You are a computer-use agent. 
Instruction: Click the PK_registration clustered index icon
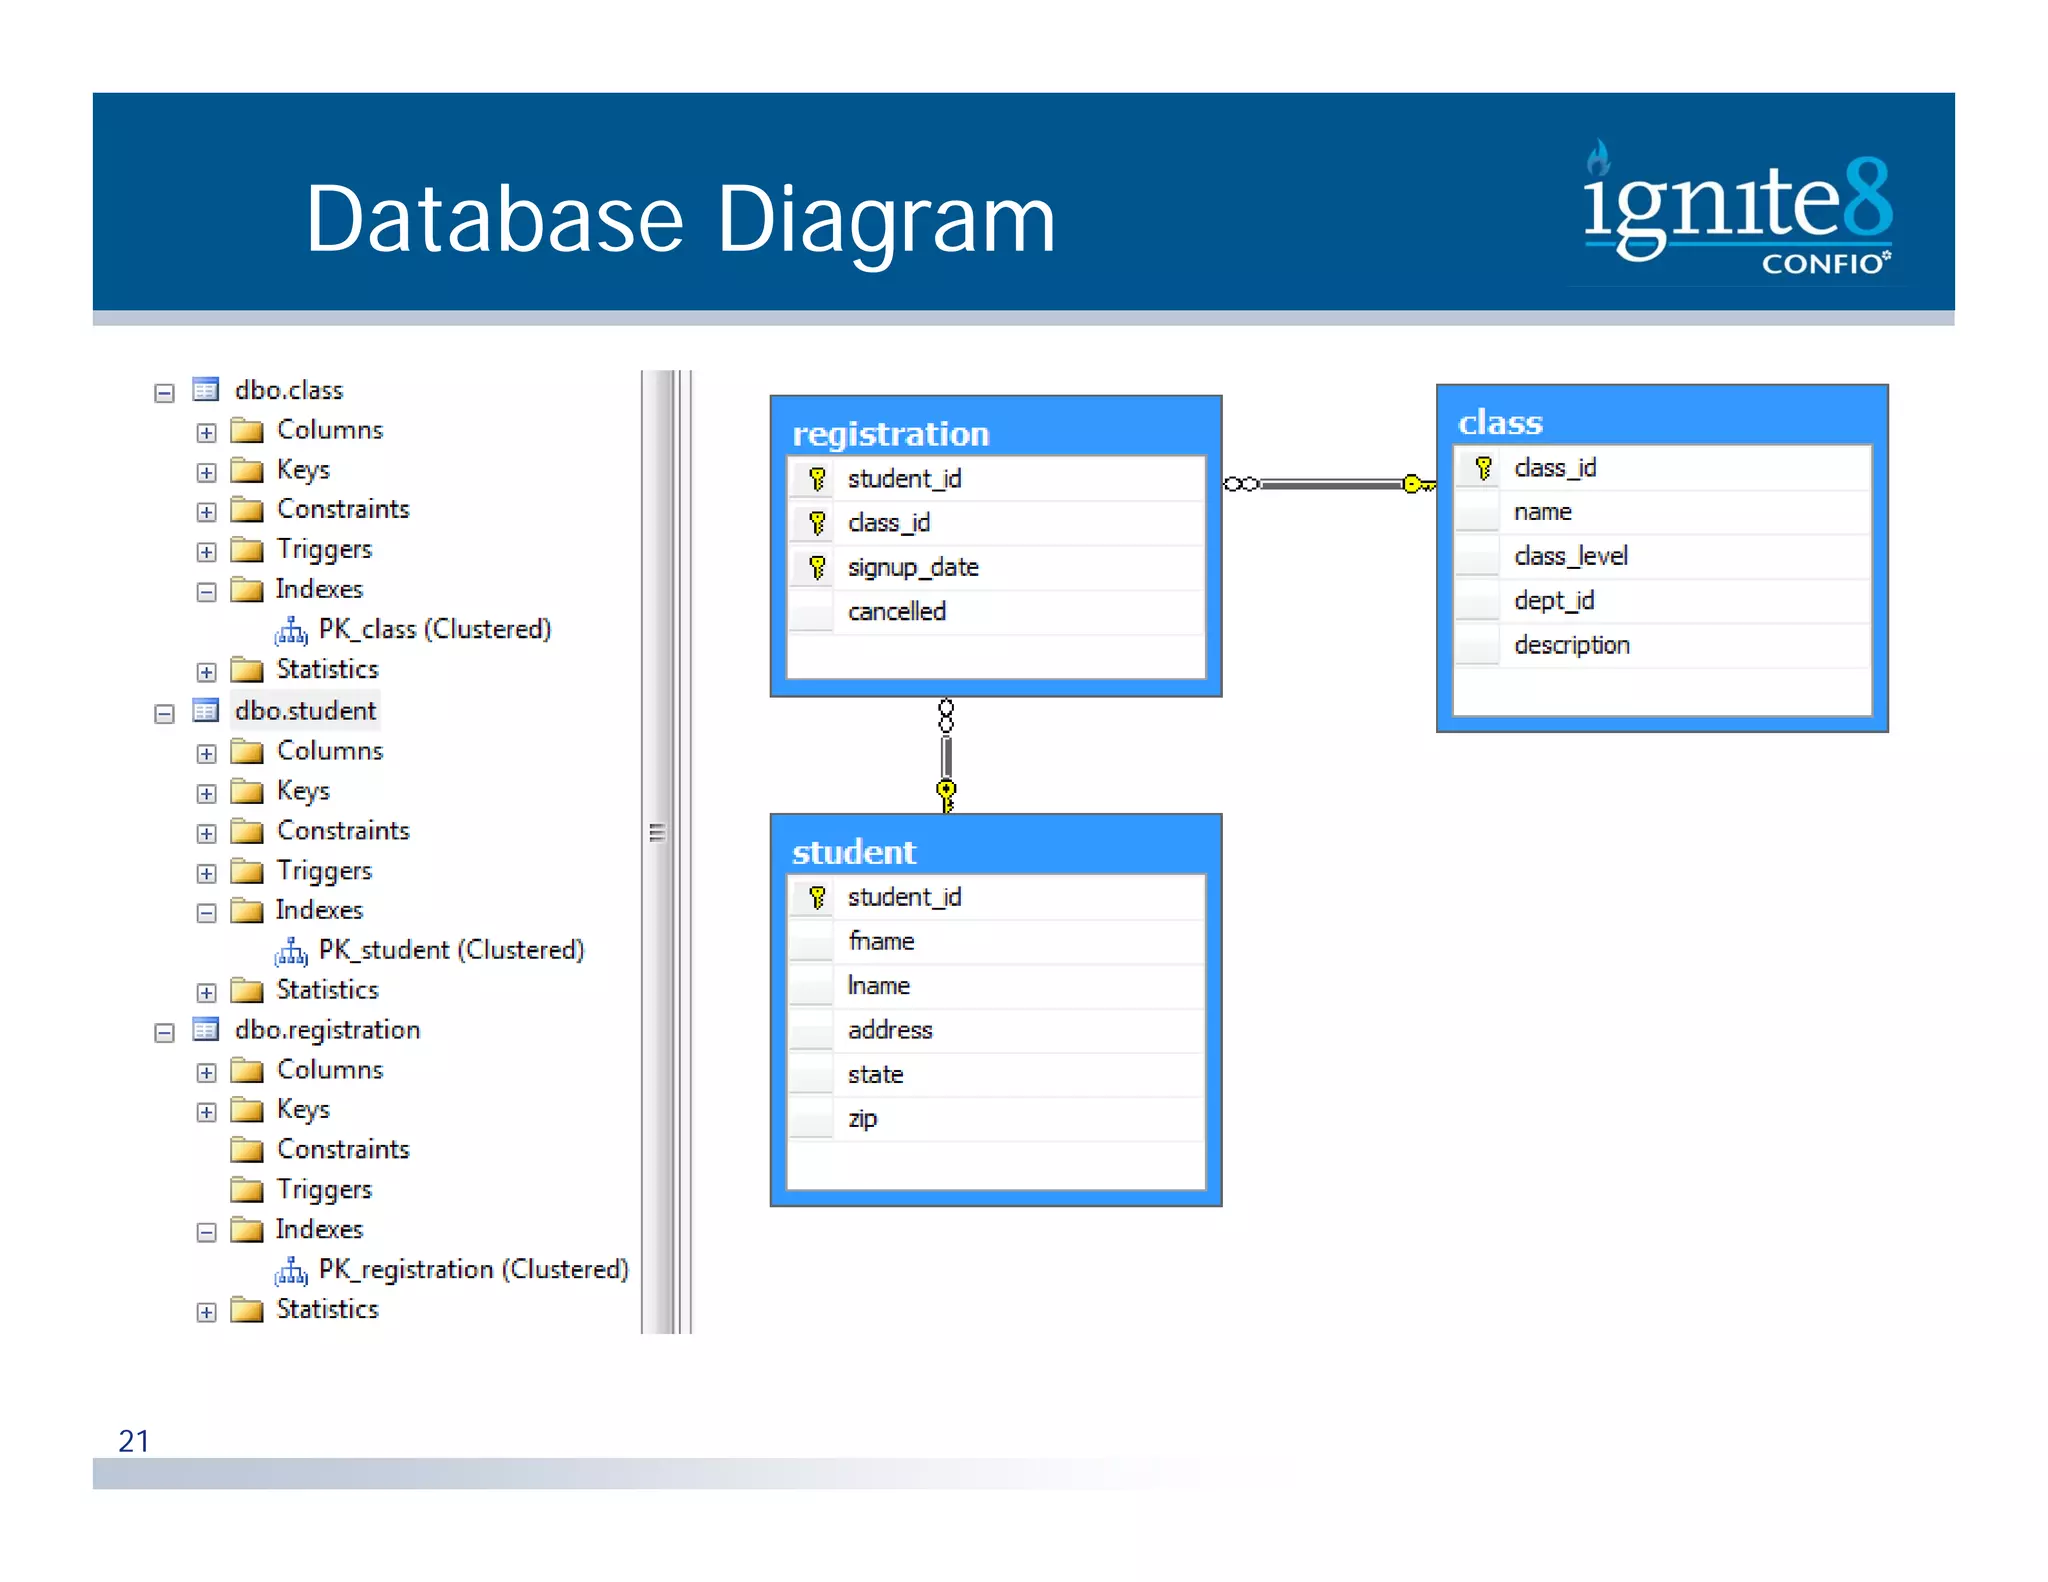(x=291, y=1271)
